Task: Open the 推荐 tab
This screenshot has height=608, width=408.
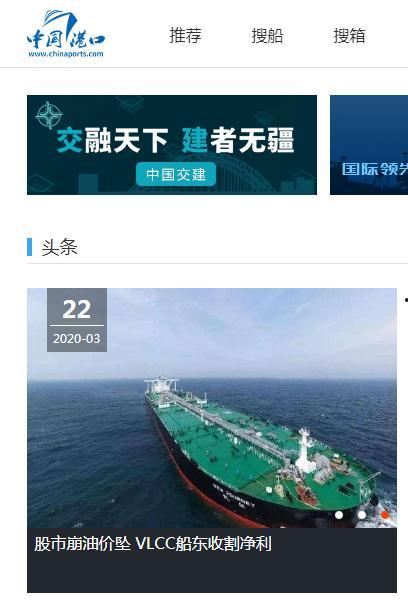Action: coord(186,35)
